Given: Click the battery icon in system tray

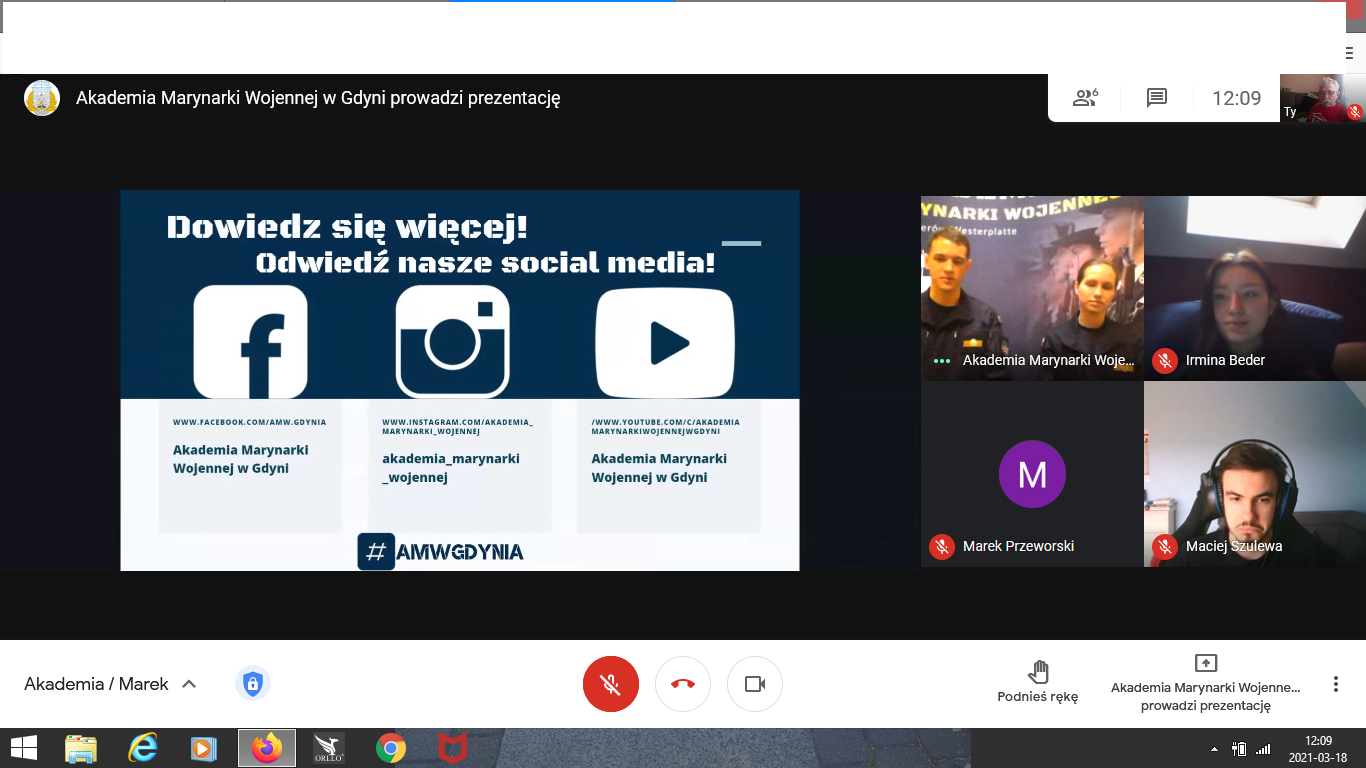Looking at the screenshot, I should tap(1239, 749).
